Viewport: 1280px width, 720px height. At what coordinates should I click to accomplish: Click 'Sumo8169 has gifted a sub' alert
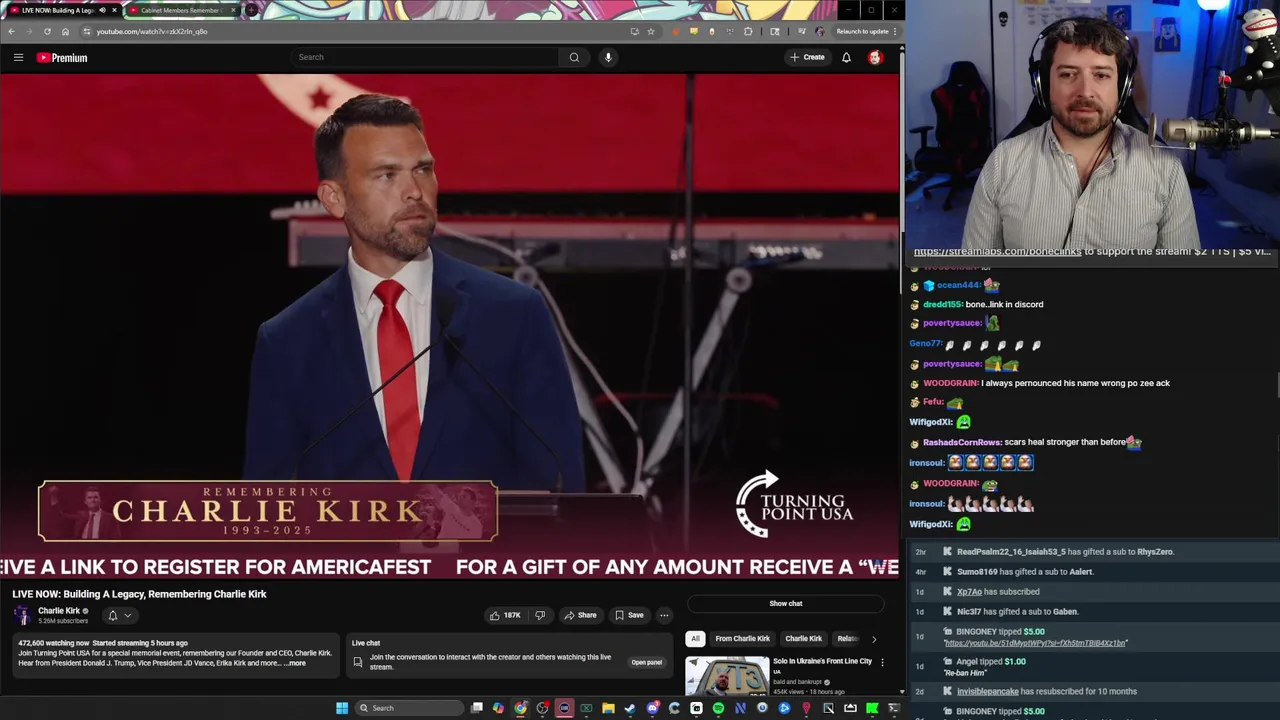pos(1025,571)
